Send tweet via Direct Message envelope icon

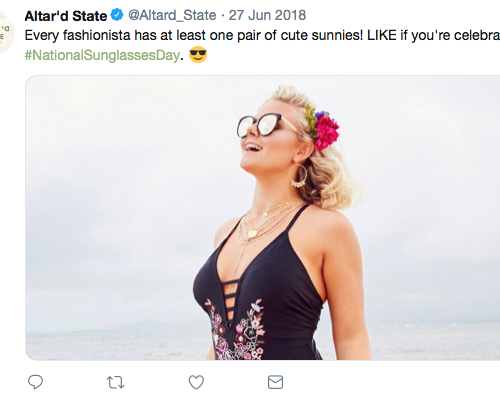275,382
